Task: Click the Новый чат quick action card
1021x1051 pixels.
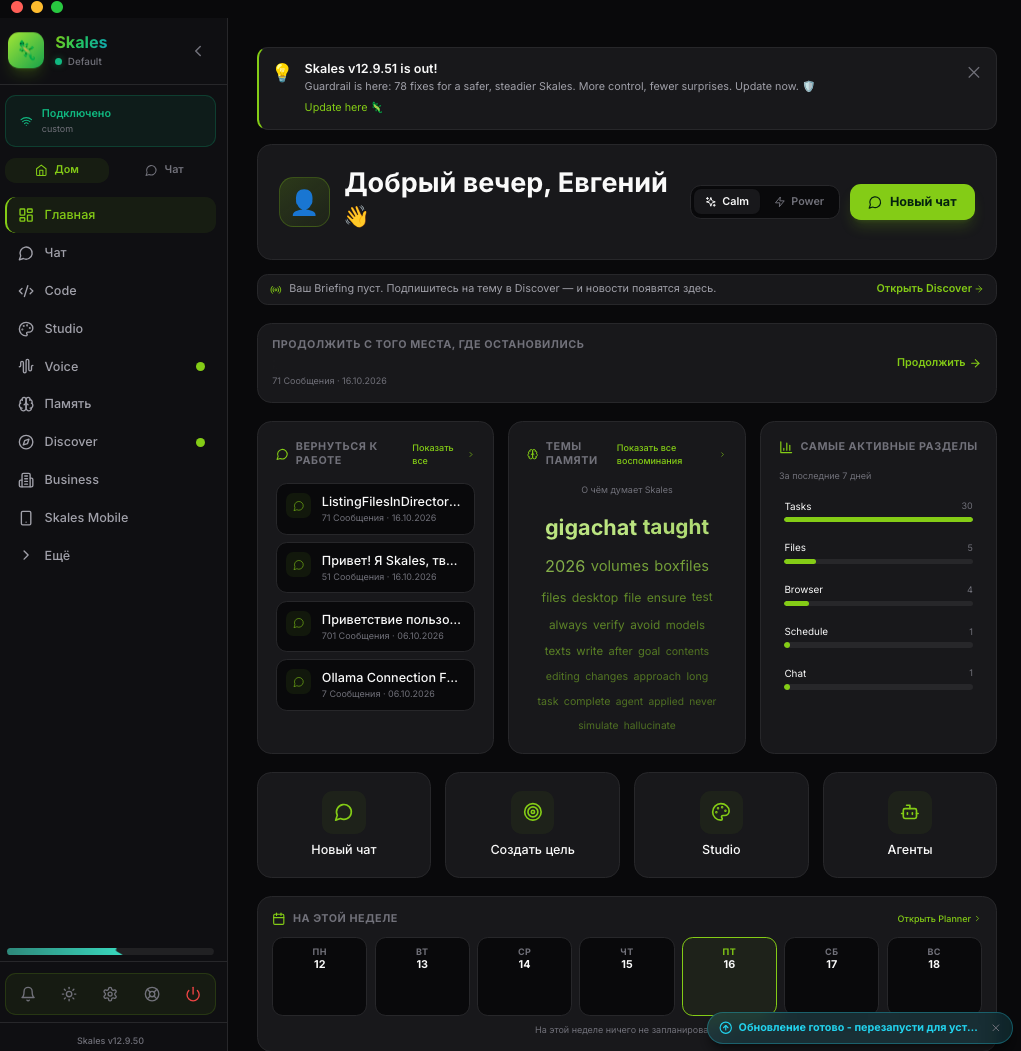Action: (x=344, y=825)
